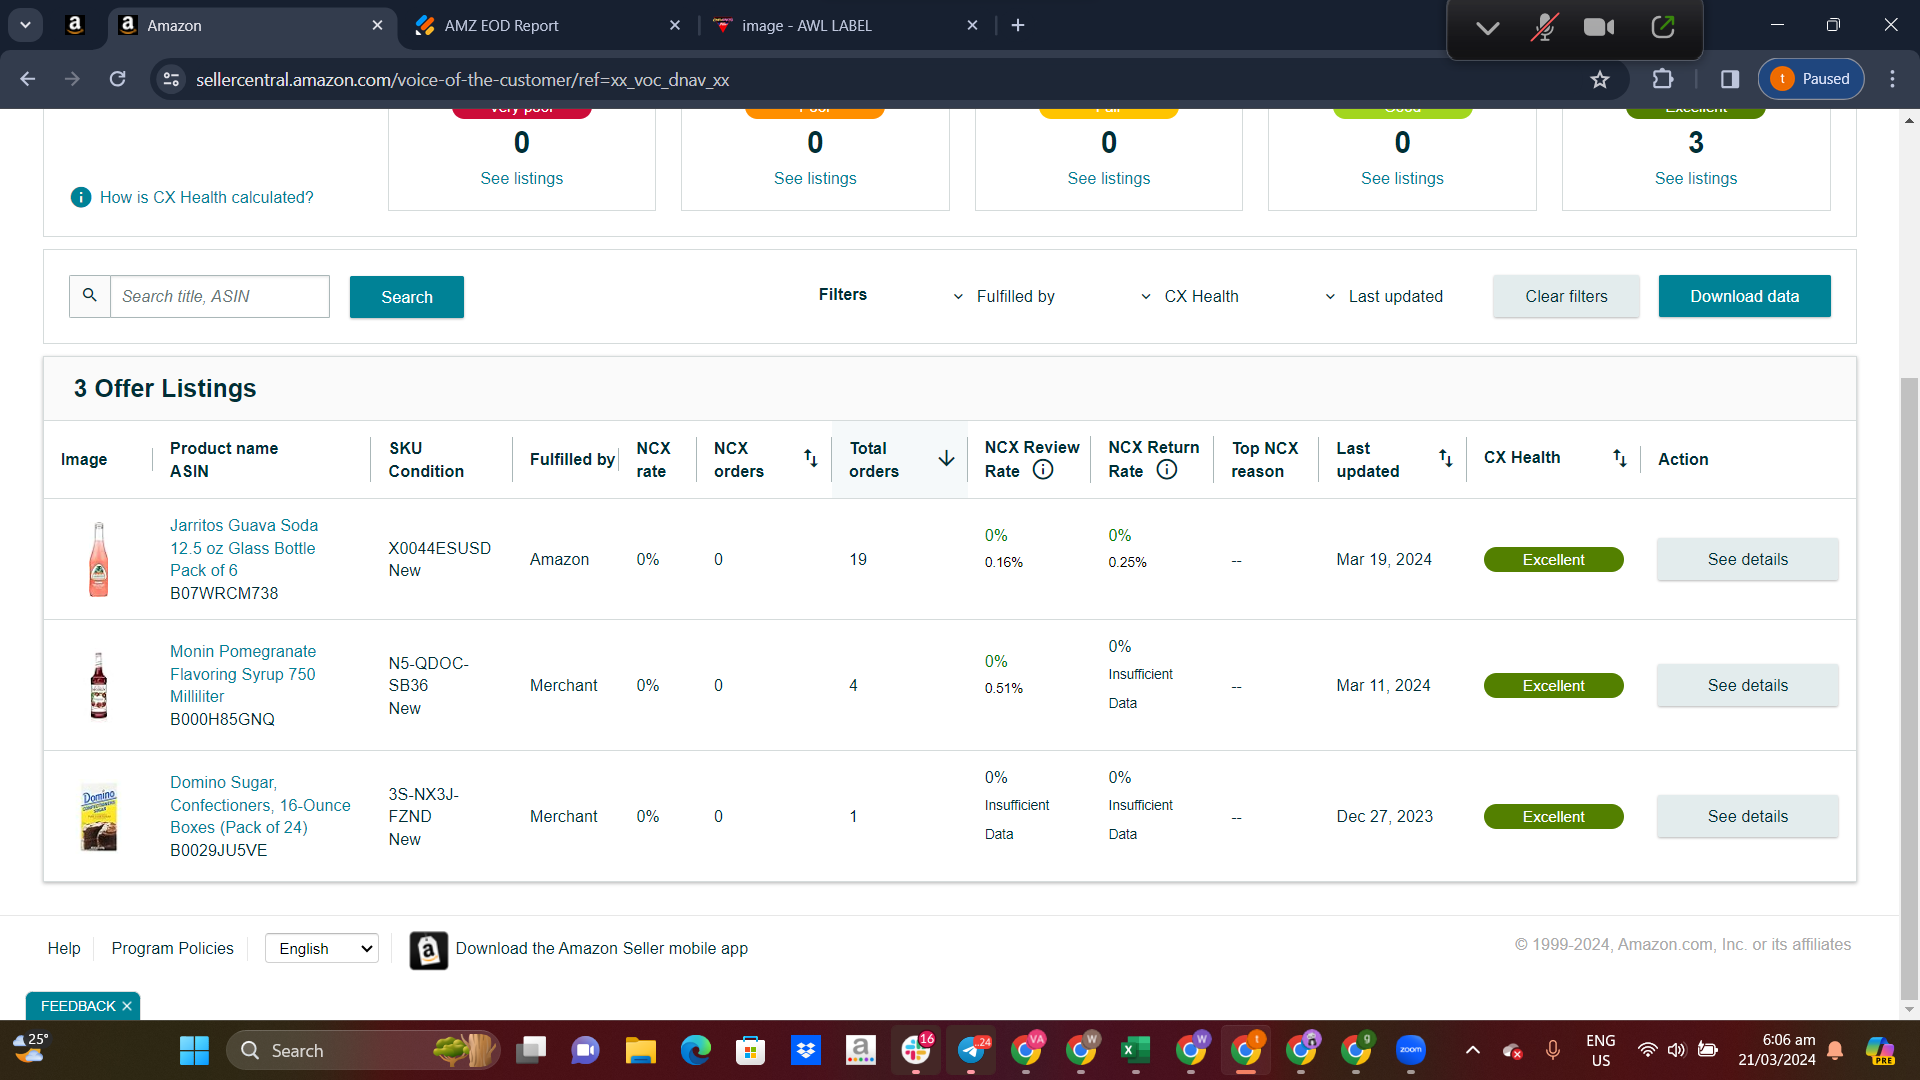The height and width of the screenshot is (1080, 1920).
Task: Click the Clear filters button
Action: tap(1566, 296)
